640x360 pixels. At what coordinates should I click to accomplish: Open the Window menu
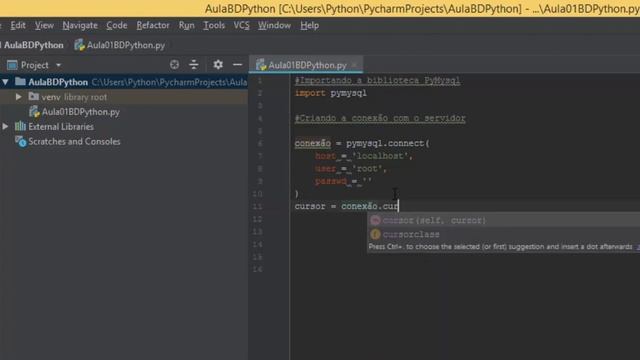[274, 25]
